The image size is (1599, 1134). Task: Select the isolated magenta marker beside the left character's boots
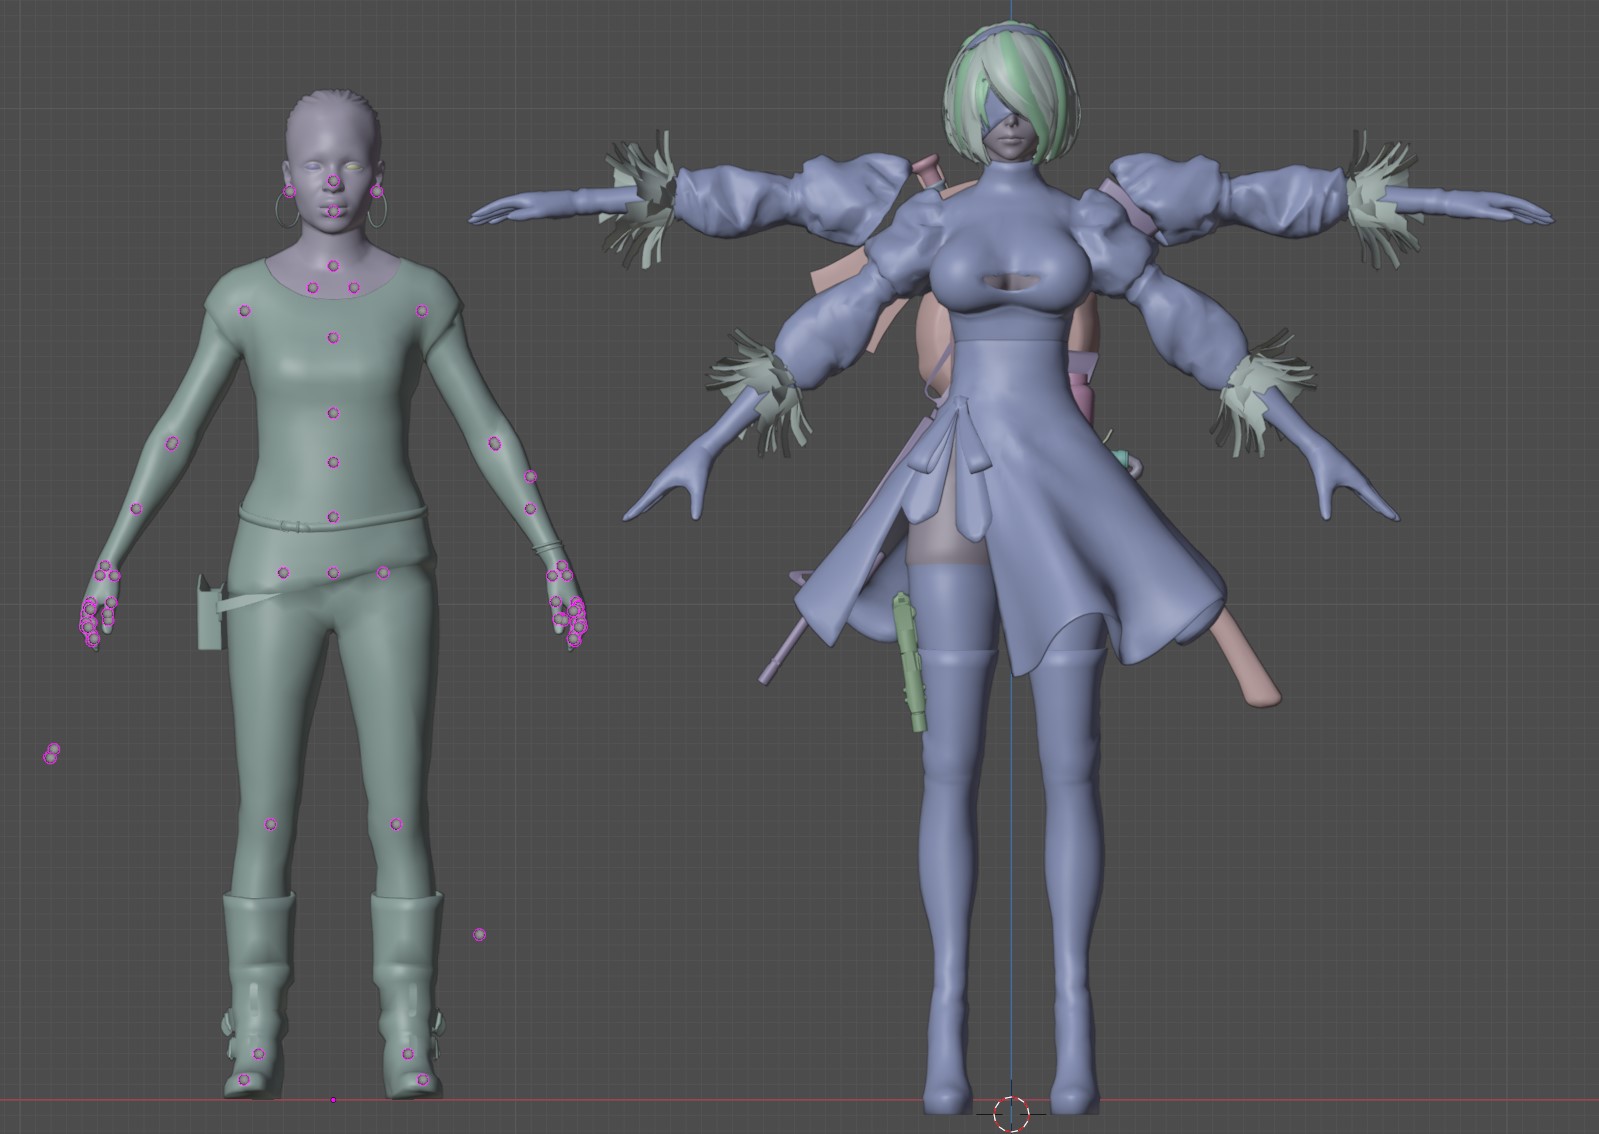[479, 935]
